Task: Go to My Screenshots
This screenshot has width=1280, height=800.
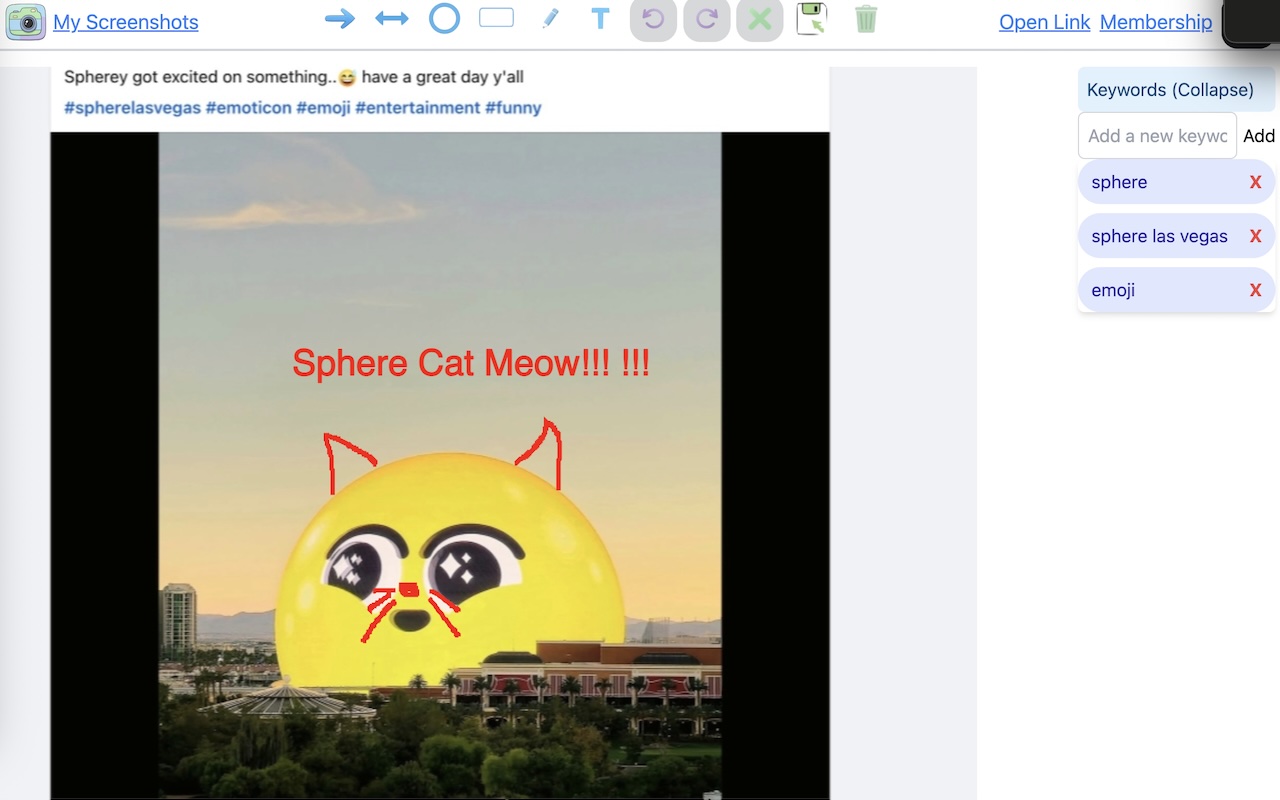Action: point(126,22)
